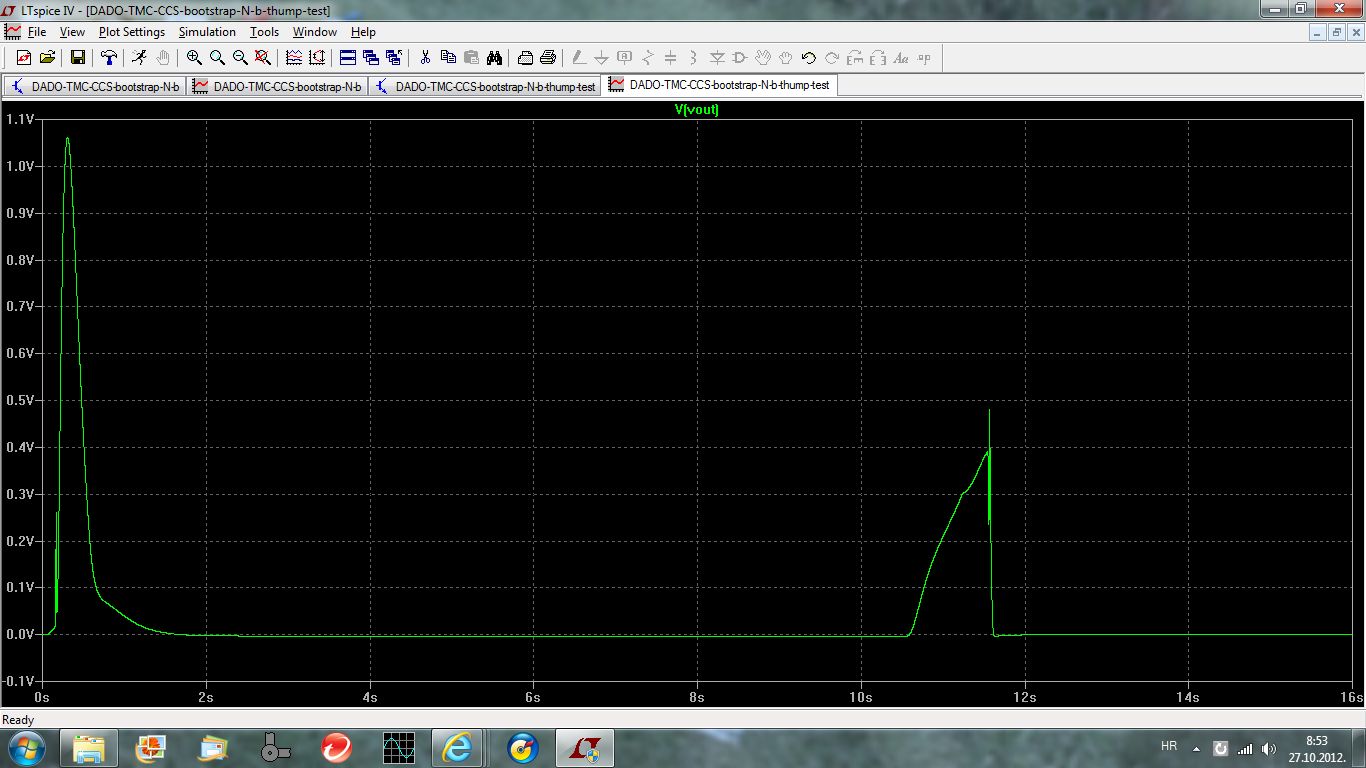Viewport: 1366px width, 768px height.
Task: Open the File menu
Action: pos(37,32)
